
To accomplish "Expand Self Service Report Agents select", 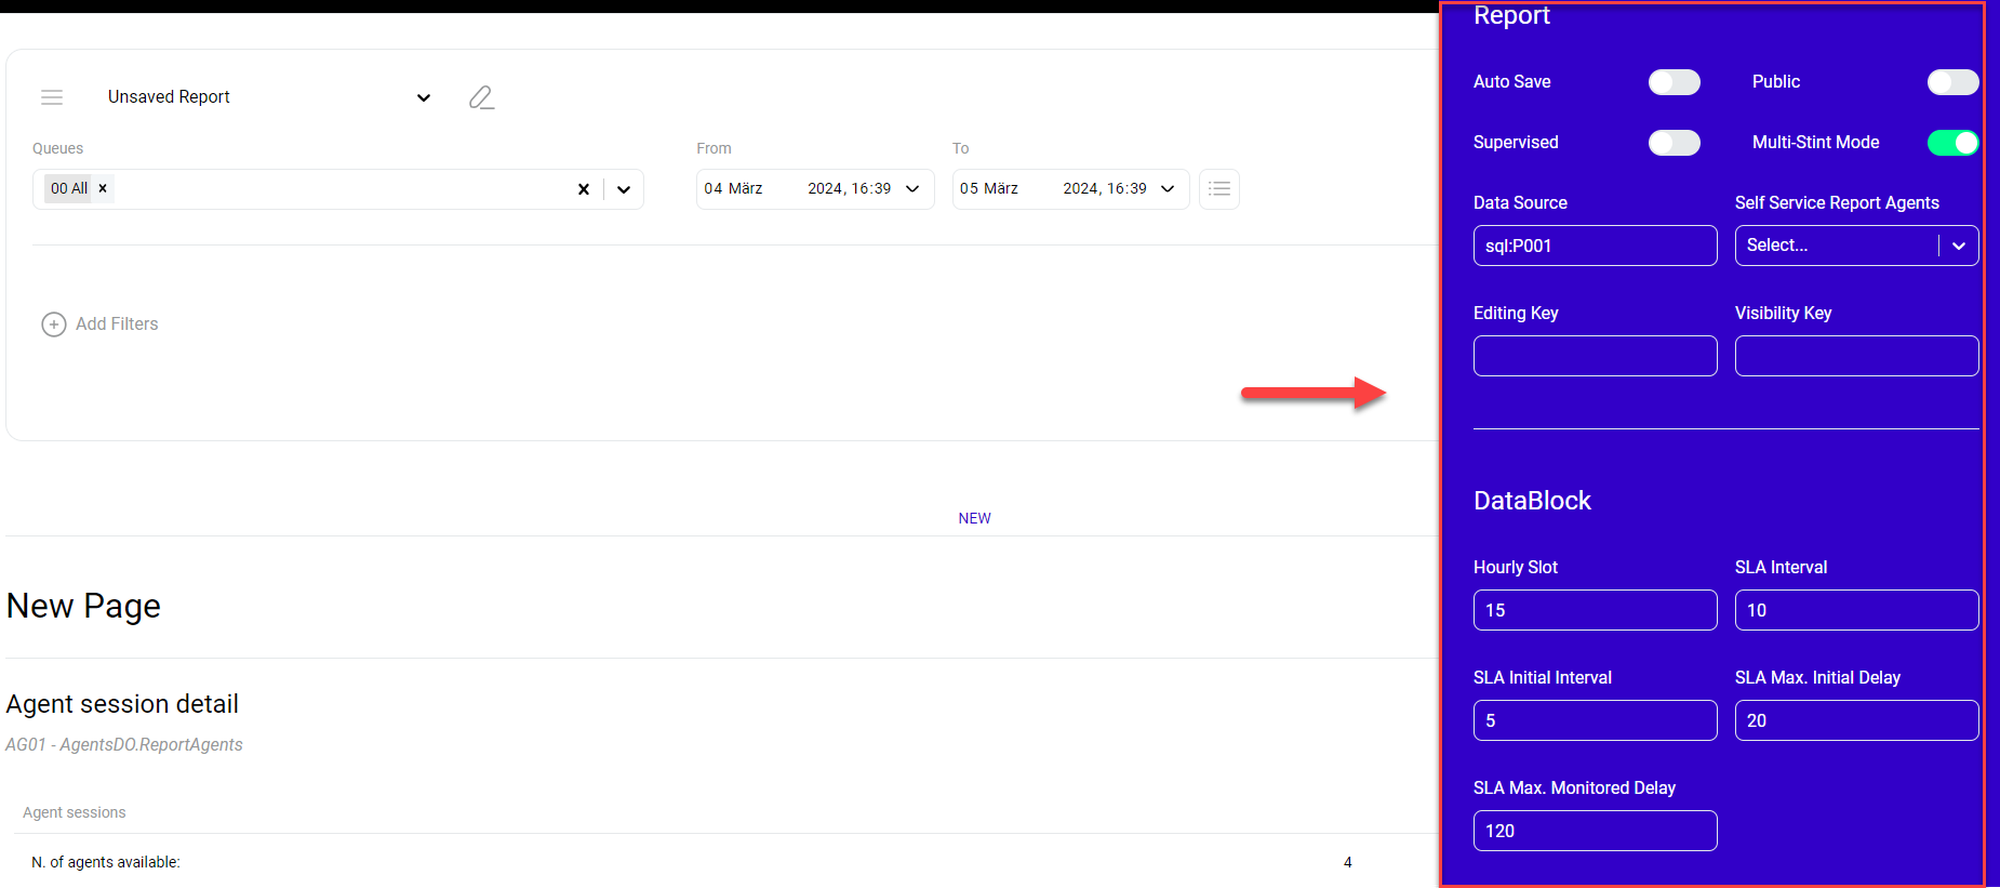I will (x=1958, y=246).
